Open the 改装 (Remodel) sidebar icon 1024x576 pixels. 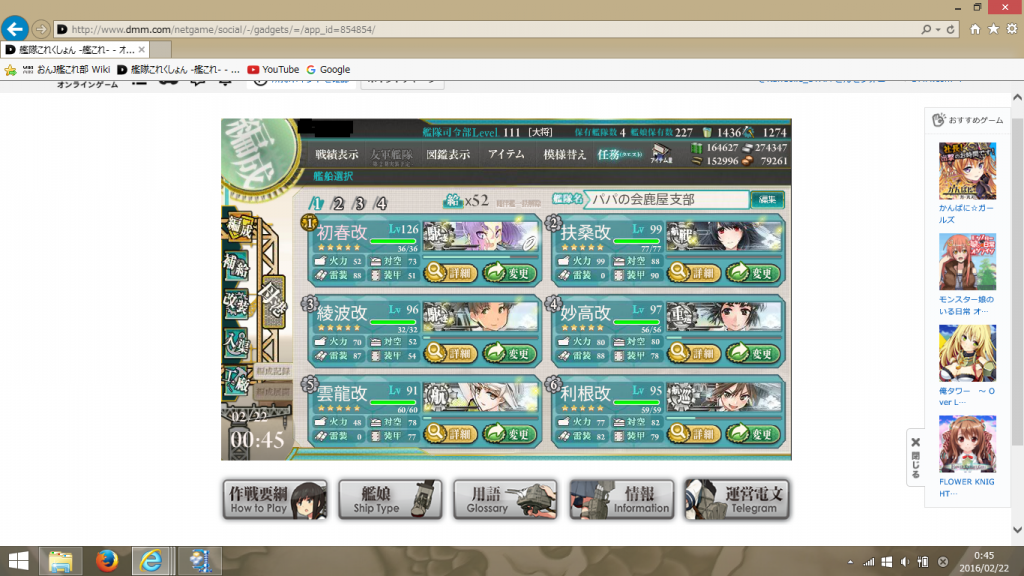coord(236,304)
